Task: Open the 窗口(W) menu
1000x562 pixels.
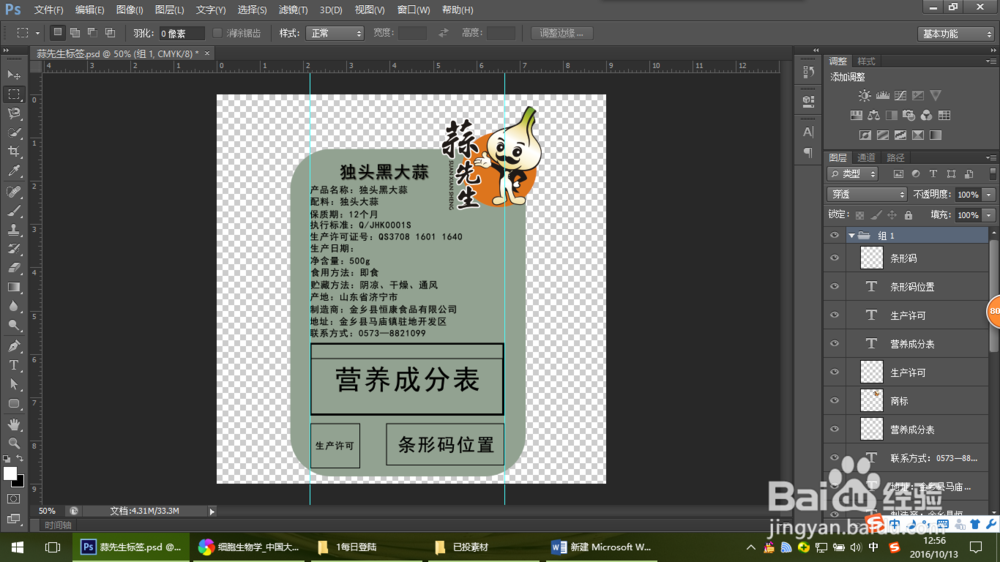Action: point(413,10)
